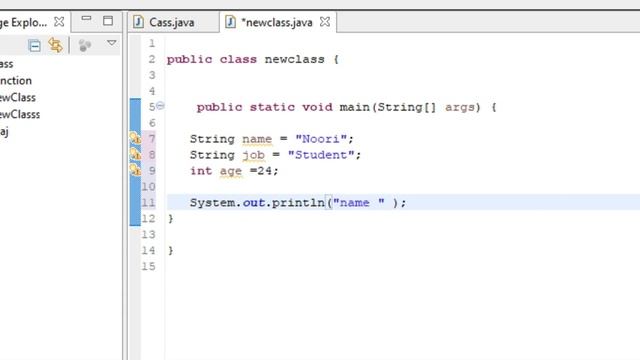Switch to the Cass.java tab
This screenshot has height=360, width=640.
click(x=171, y=22)
